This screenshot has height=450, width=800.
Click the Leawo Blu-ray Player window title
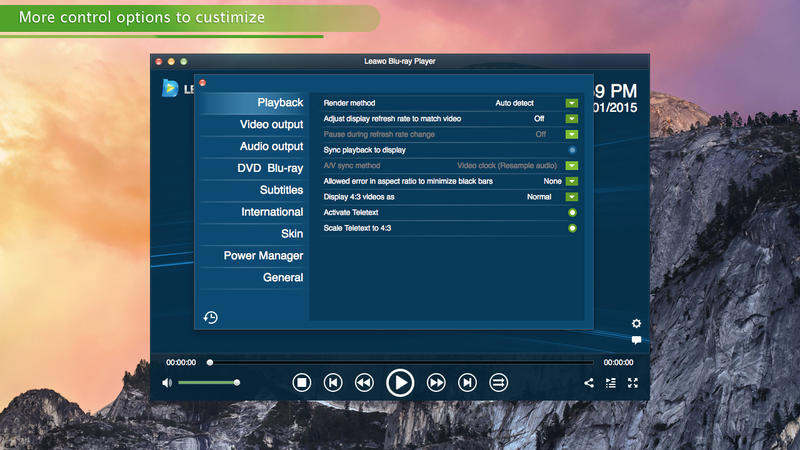pos(399,61)
